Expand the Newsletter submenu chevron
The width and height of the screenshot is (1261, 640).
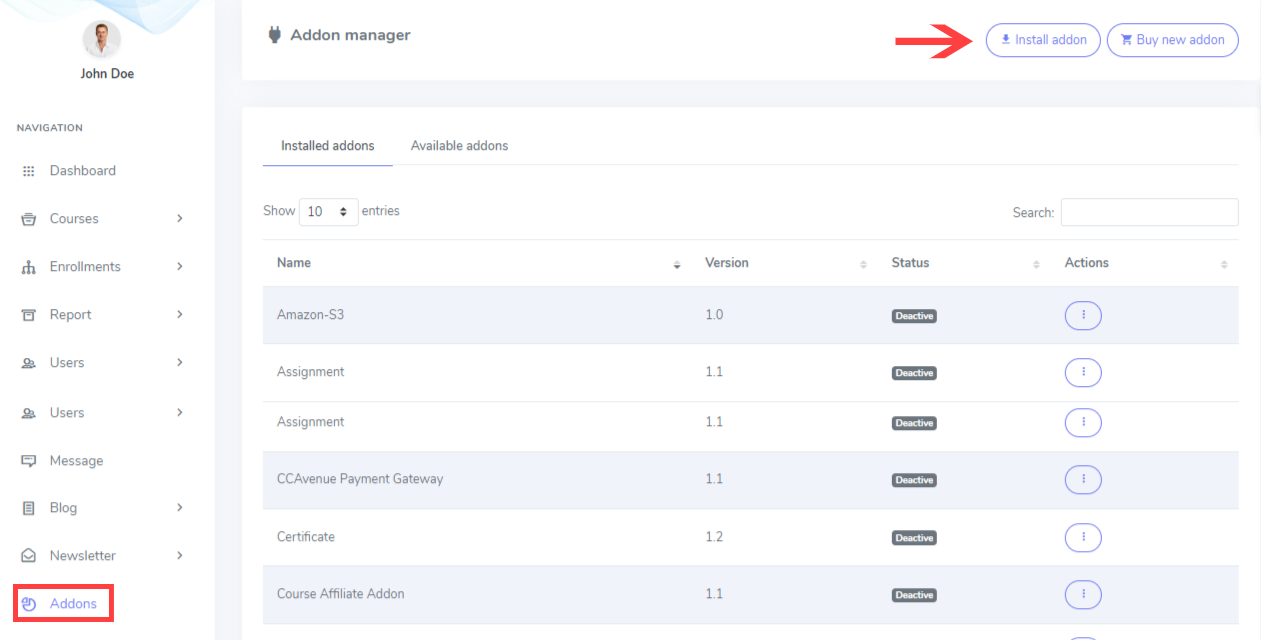(x=180, y=556)
